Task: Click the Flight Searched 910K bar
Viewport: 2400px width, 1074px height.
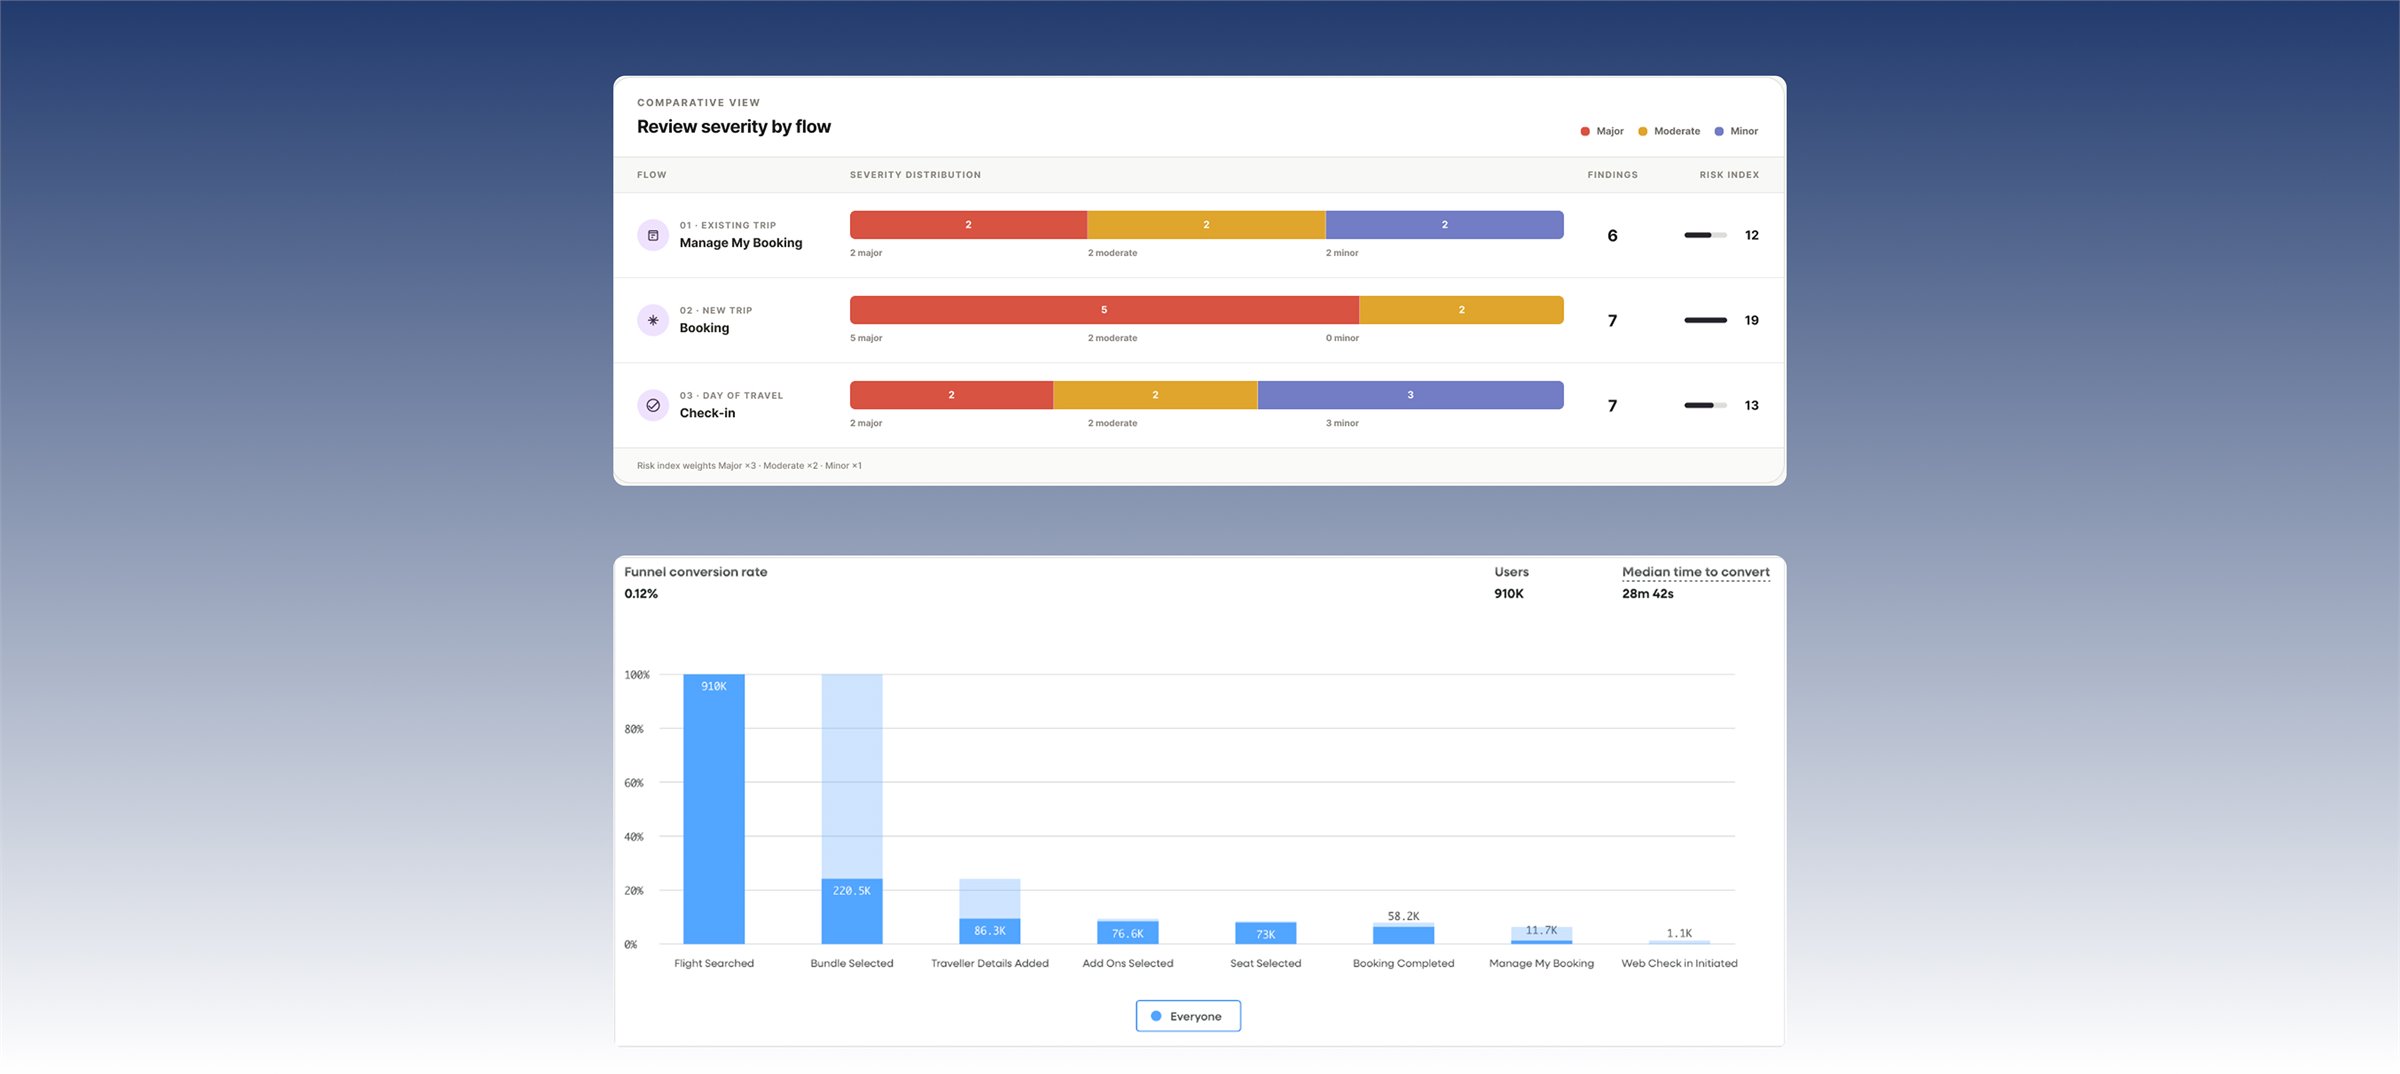Action: (x=714, y=809)
